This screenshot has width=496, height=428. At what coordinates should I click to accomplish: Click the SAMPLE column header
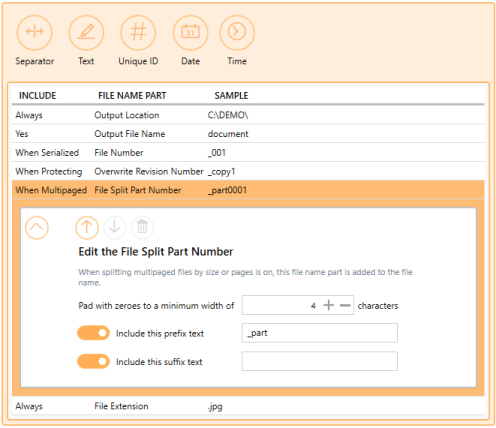click(x=231, y=96)
